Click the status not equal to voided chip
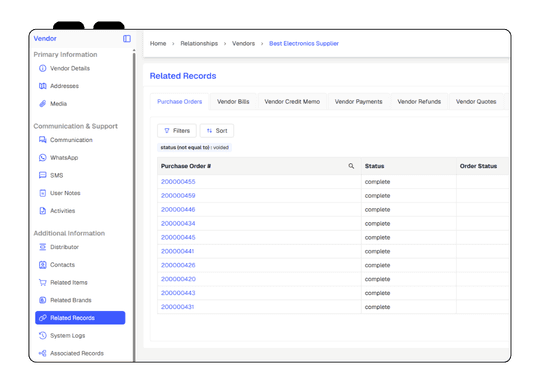The image size is (540, 384). pyautogui.click(x=194, y=147)
